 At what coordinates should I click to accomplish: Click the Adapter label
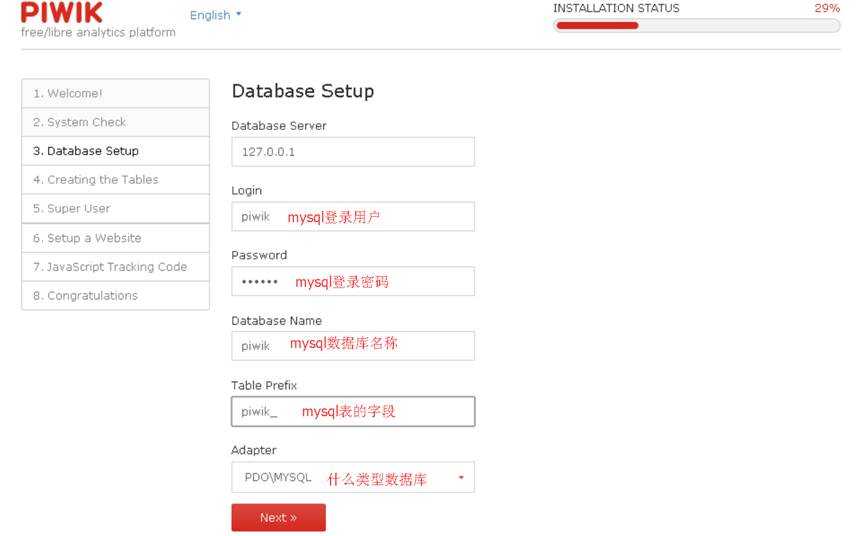point(253,451)
